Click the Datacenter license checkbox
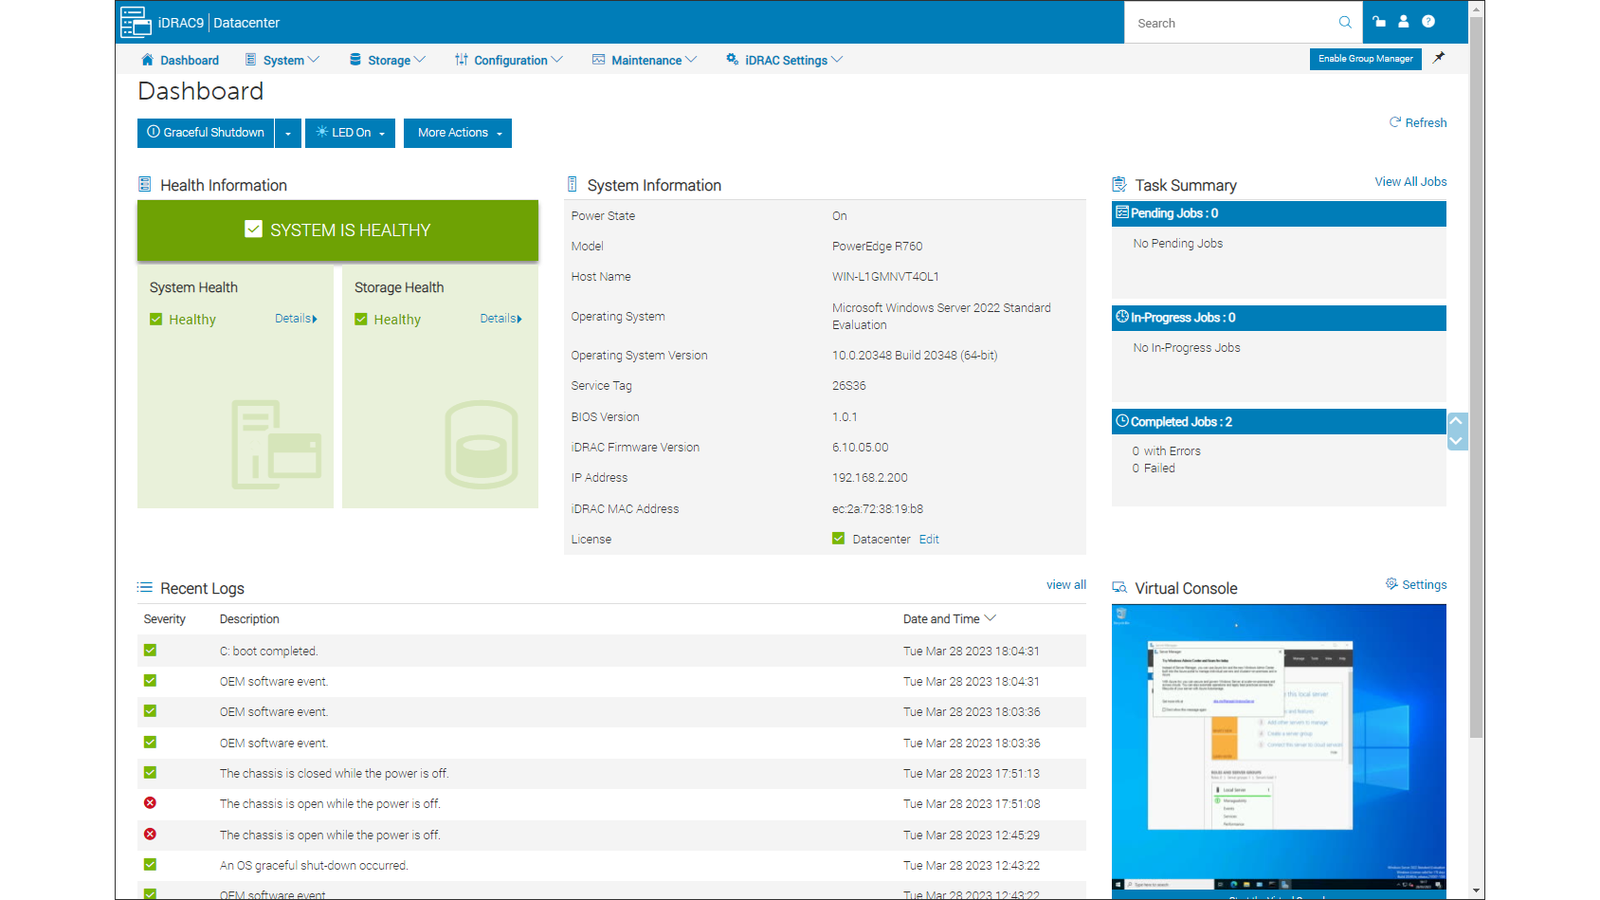 (x=838, y=538)
